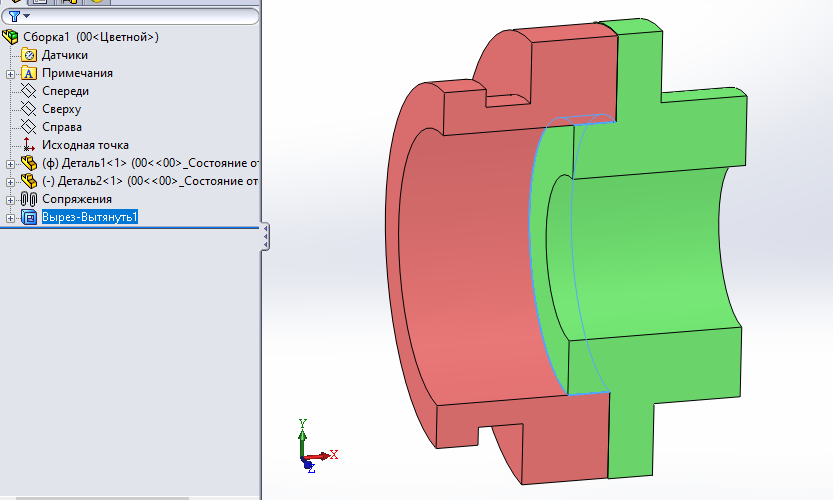Select the Исходная точка origin icon
Screen dimensions: 833x500
tap(29, 145)
